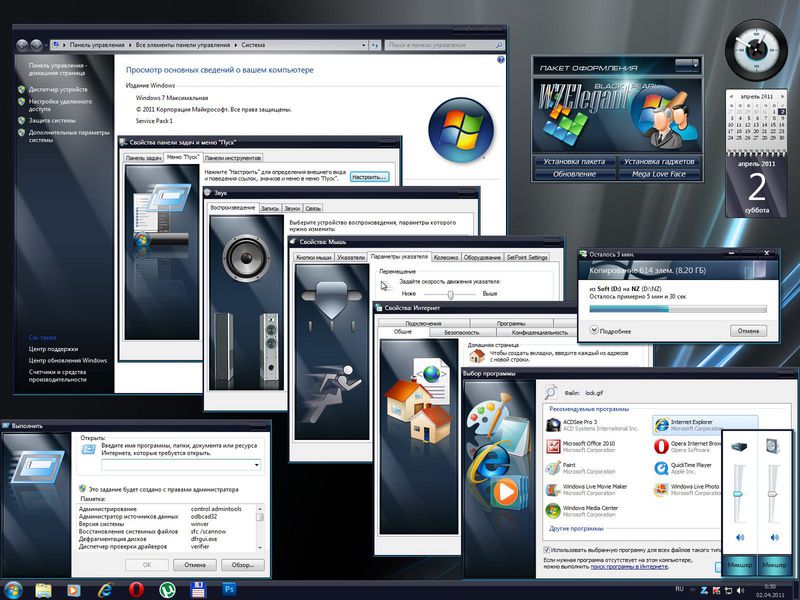
Task: Open the System window help icon
Action: click(501, 60)
